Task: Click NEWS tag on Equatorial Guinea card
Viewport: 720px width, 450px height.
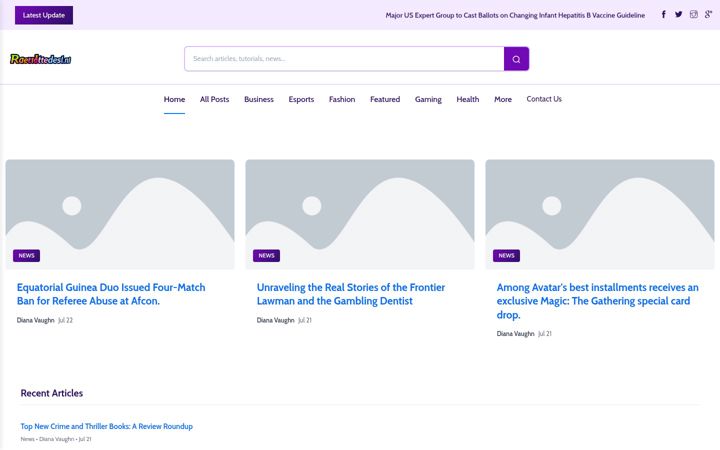Action: pos(27,255)
